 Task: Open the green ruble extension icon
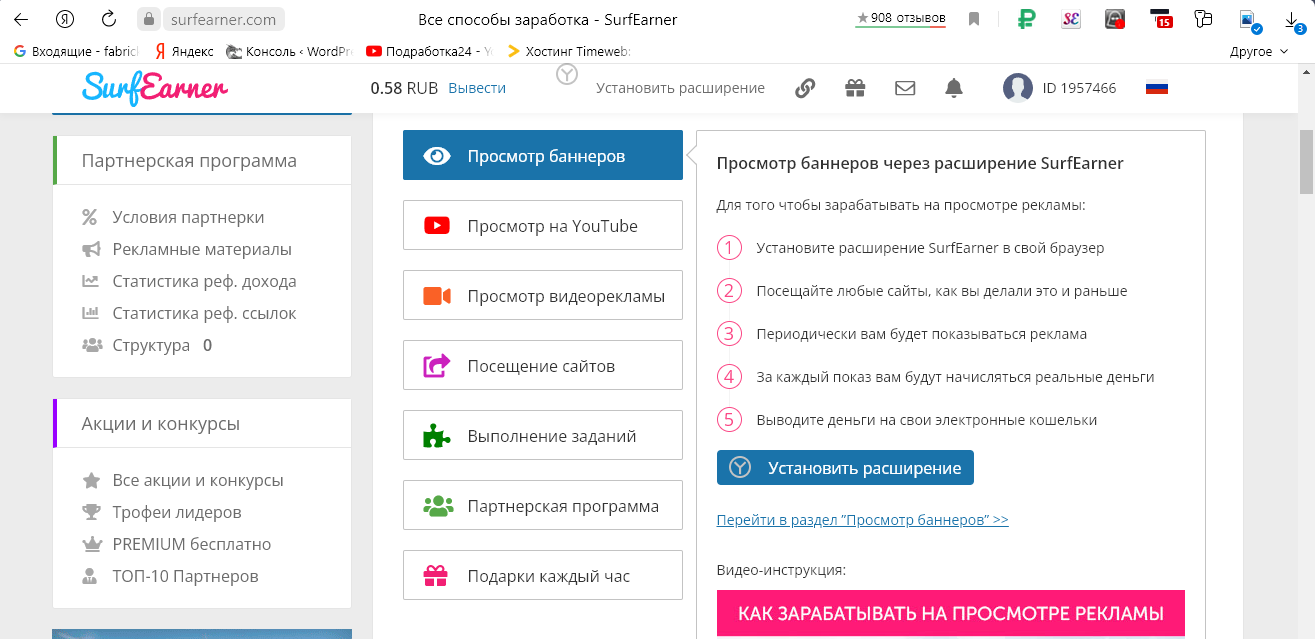pos(1026,19)
